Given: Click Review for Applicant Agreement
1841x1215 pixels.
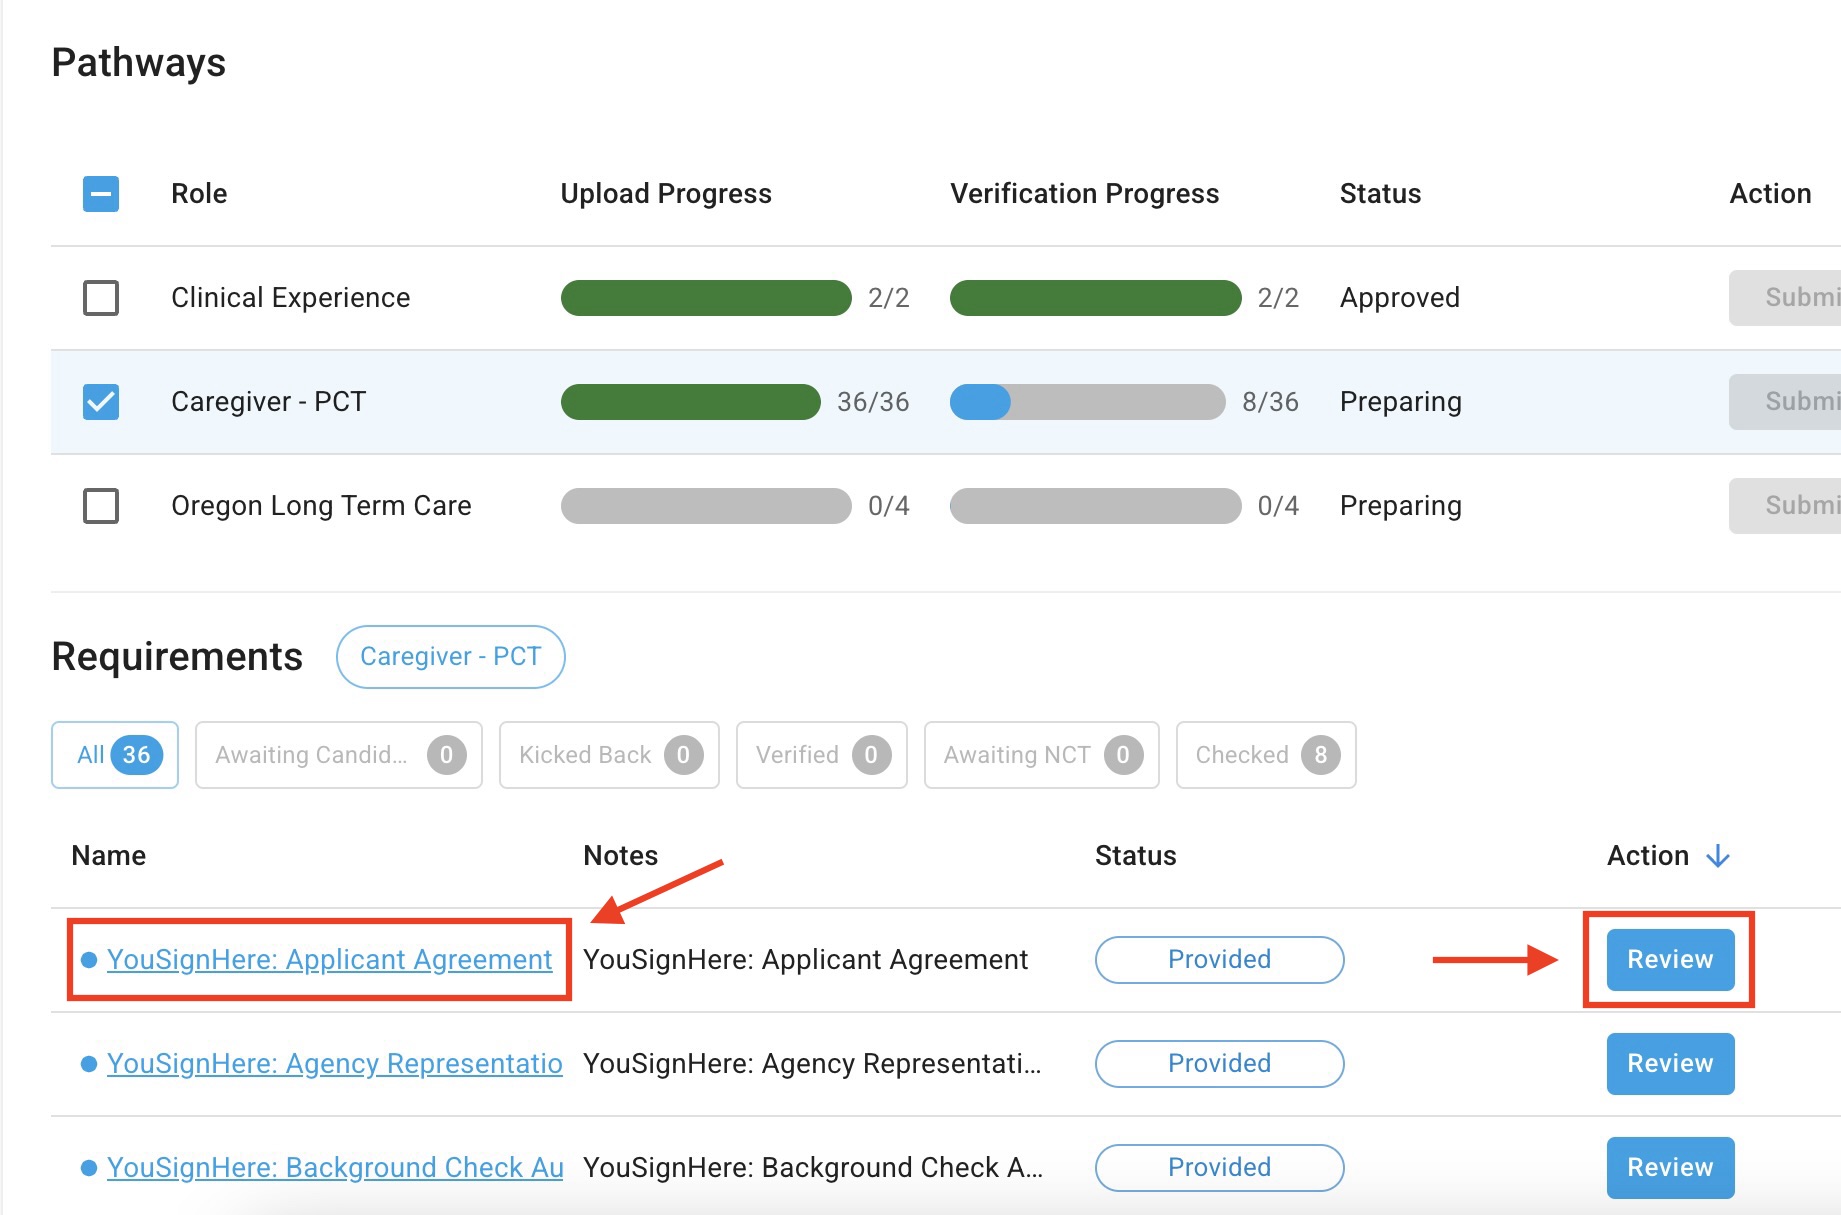Looking at the screenshot, I should click(x=1670, y=960).
